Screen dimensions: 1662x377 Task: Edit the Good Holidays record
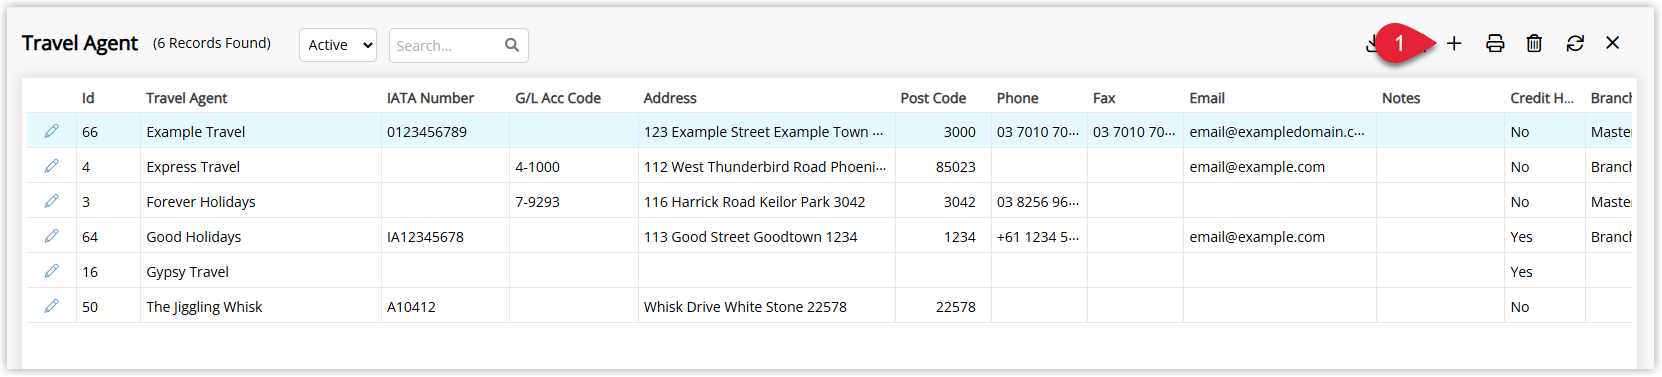click(51, 236)
